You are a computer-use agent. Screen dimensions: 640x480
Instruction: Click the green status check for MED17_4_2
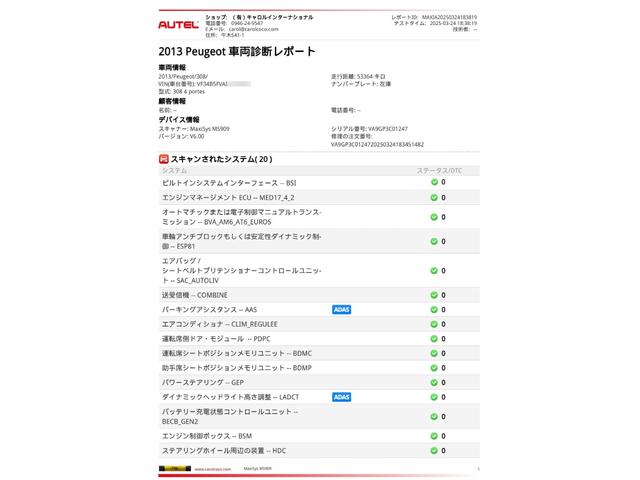coord(434,198)
